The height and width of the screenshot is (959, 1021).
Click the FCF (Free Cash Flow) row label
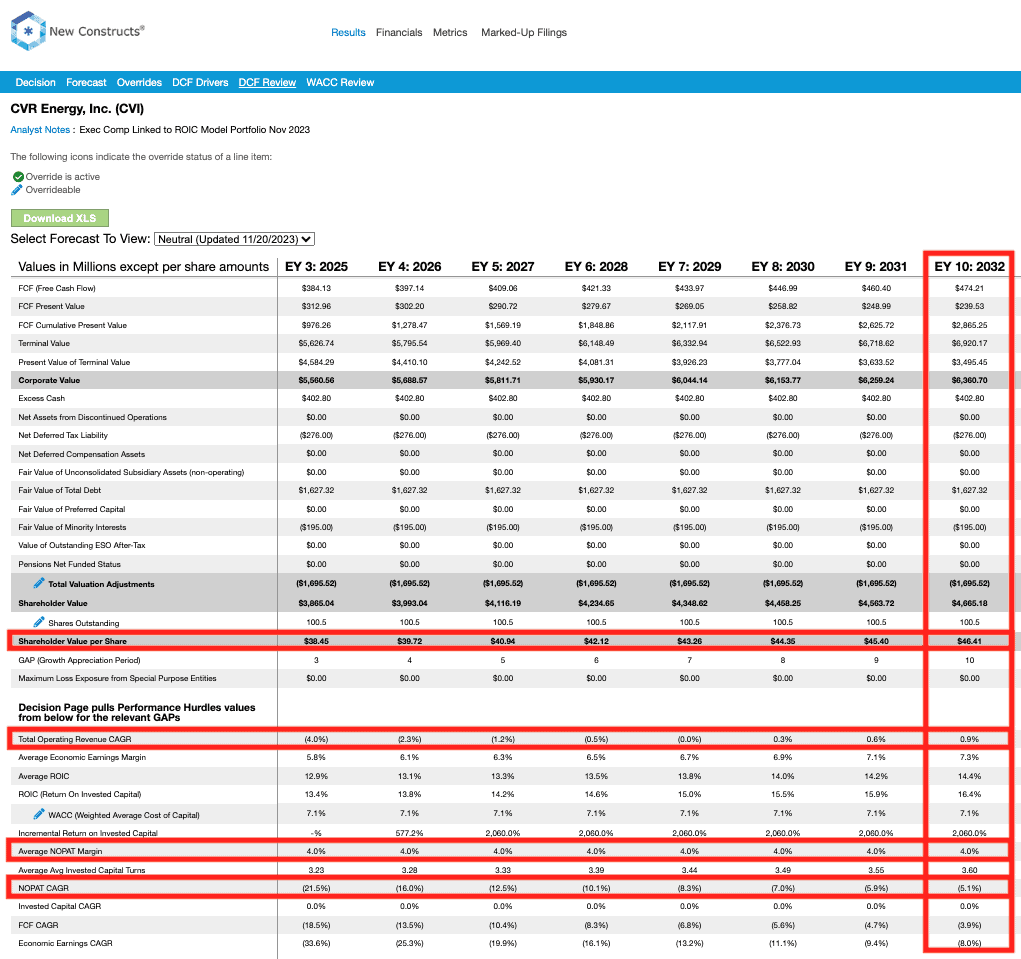[57, 288]
